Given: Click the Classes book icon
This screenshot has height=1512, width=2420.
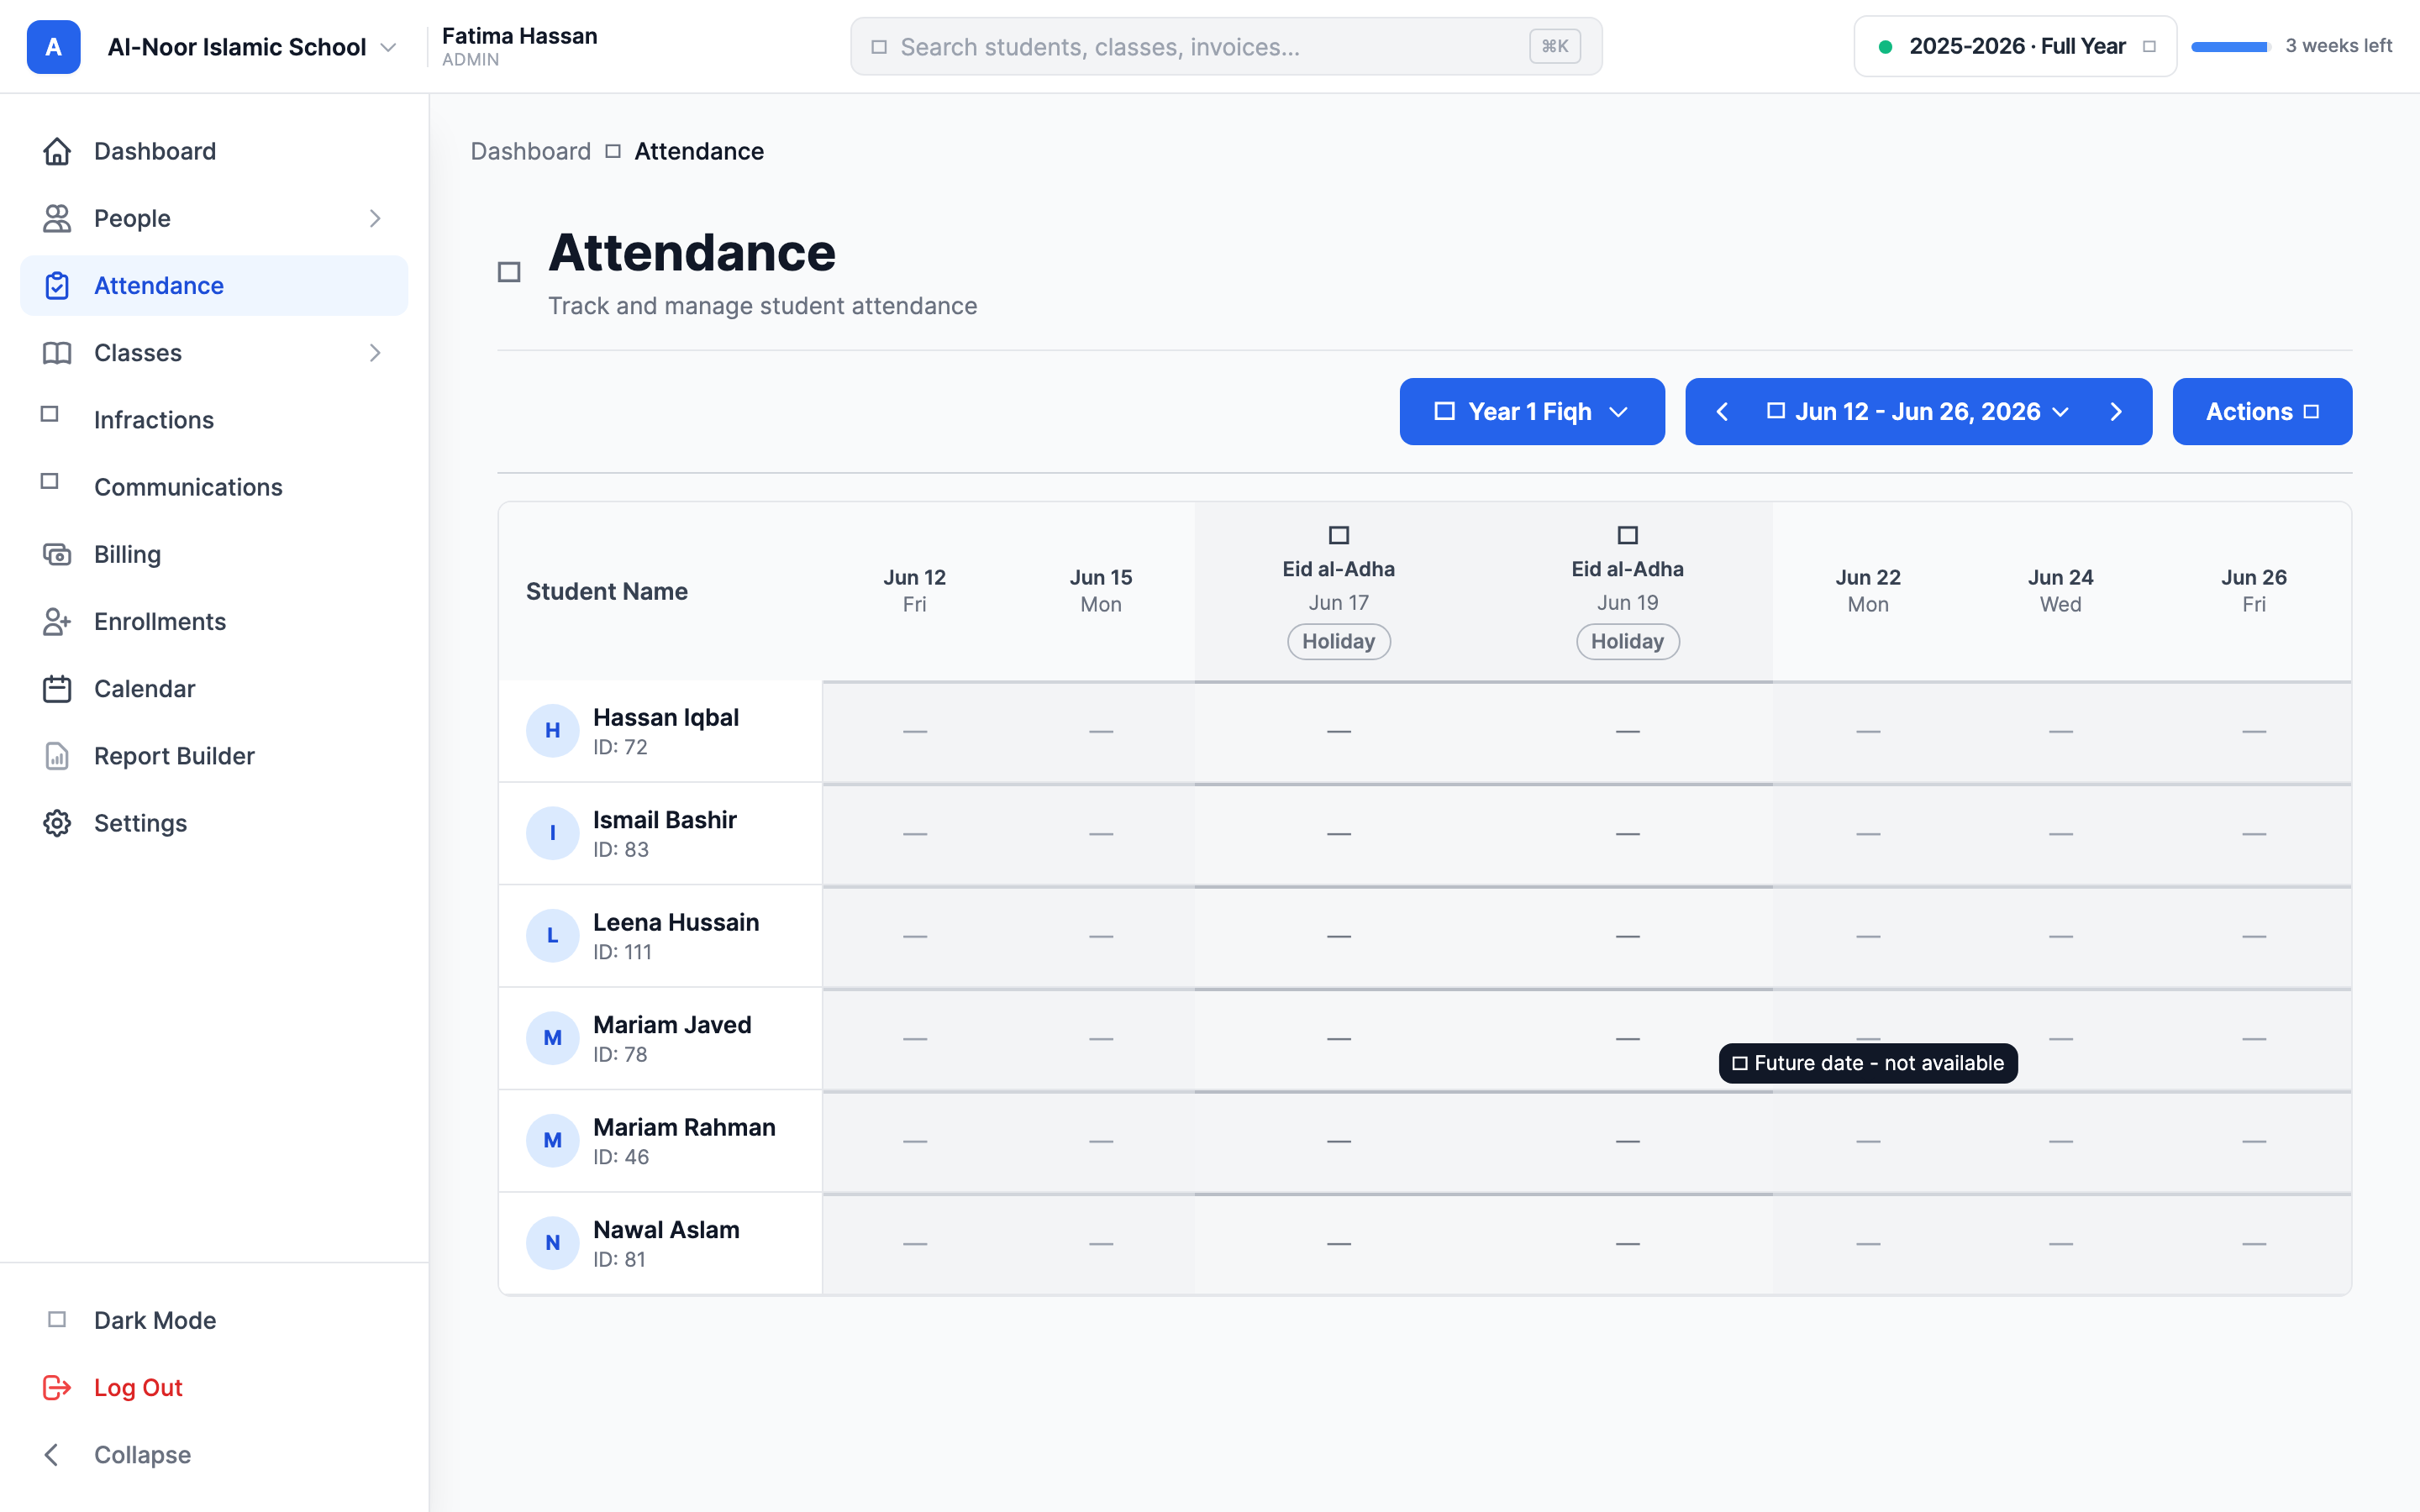Looking at the screenshot, I should coord(57,353).
